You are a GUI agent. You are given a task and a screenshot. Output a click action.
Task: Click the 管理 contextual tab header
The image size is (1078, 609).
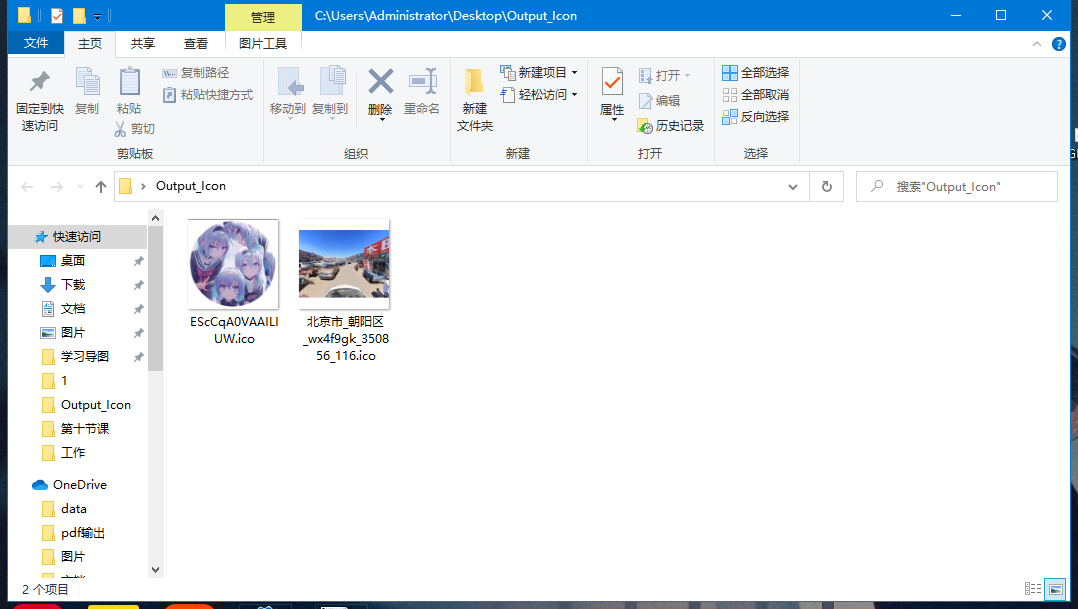point(263,17)
